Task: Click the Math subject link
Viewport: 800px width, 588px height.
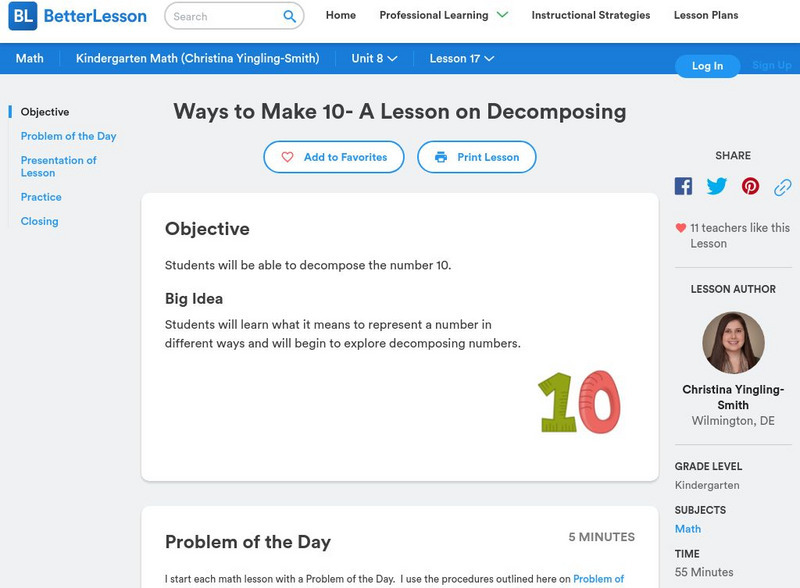Action: pyautogui.click(x=688, y=529)
